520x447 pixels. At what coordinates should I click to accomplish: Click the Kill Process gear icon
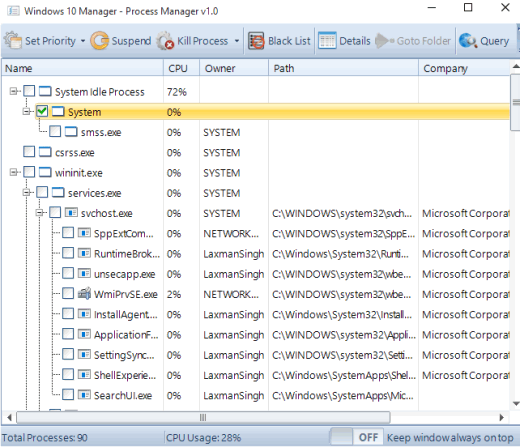click(165, 41)
